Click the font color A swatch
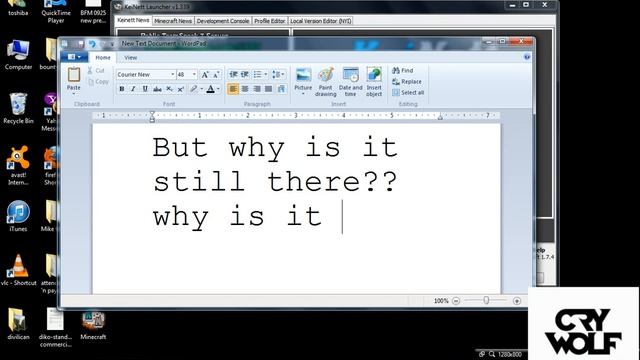This screenshot has height=360, width=640. tap(211, 89)
